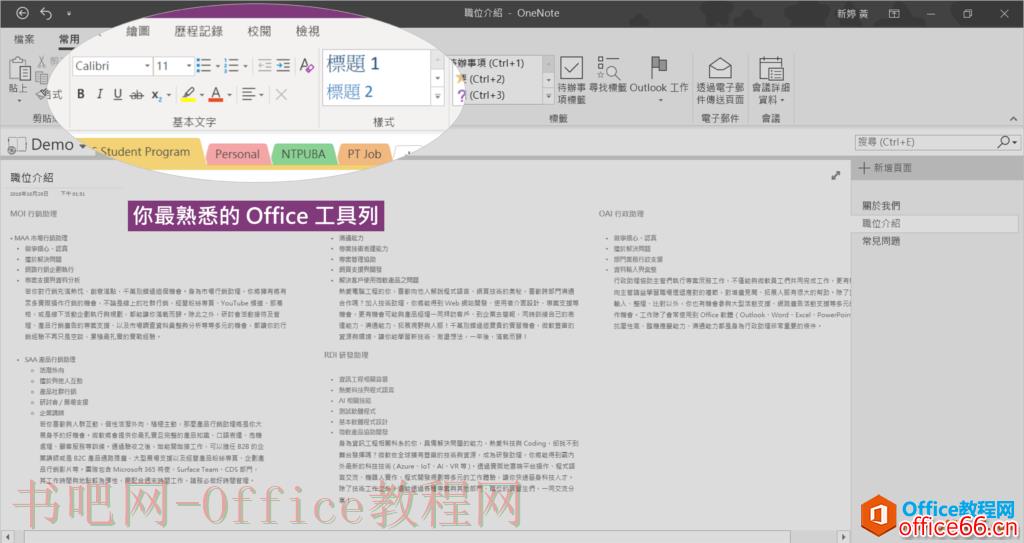Click the Paste clipboard icon
Screen dimensions: 1024x543
[x=19, y=71]
